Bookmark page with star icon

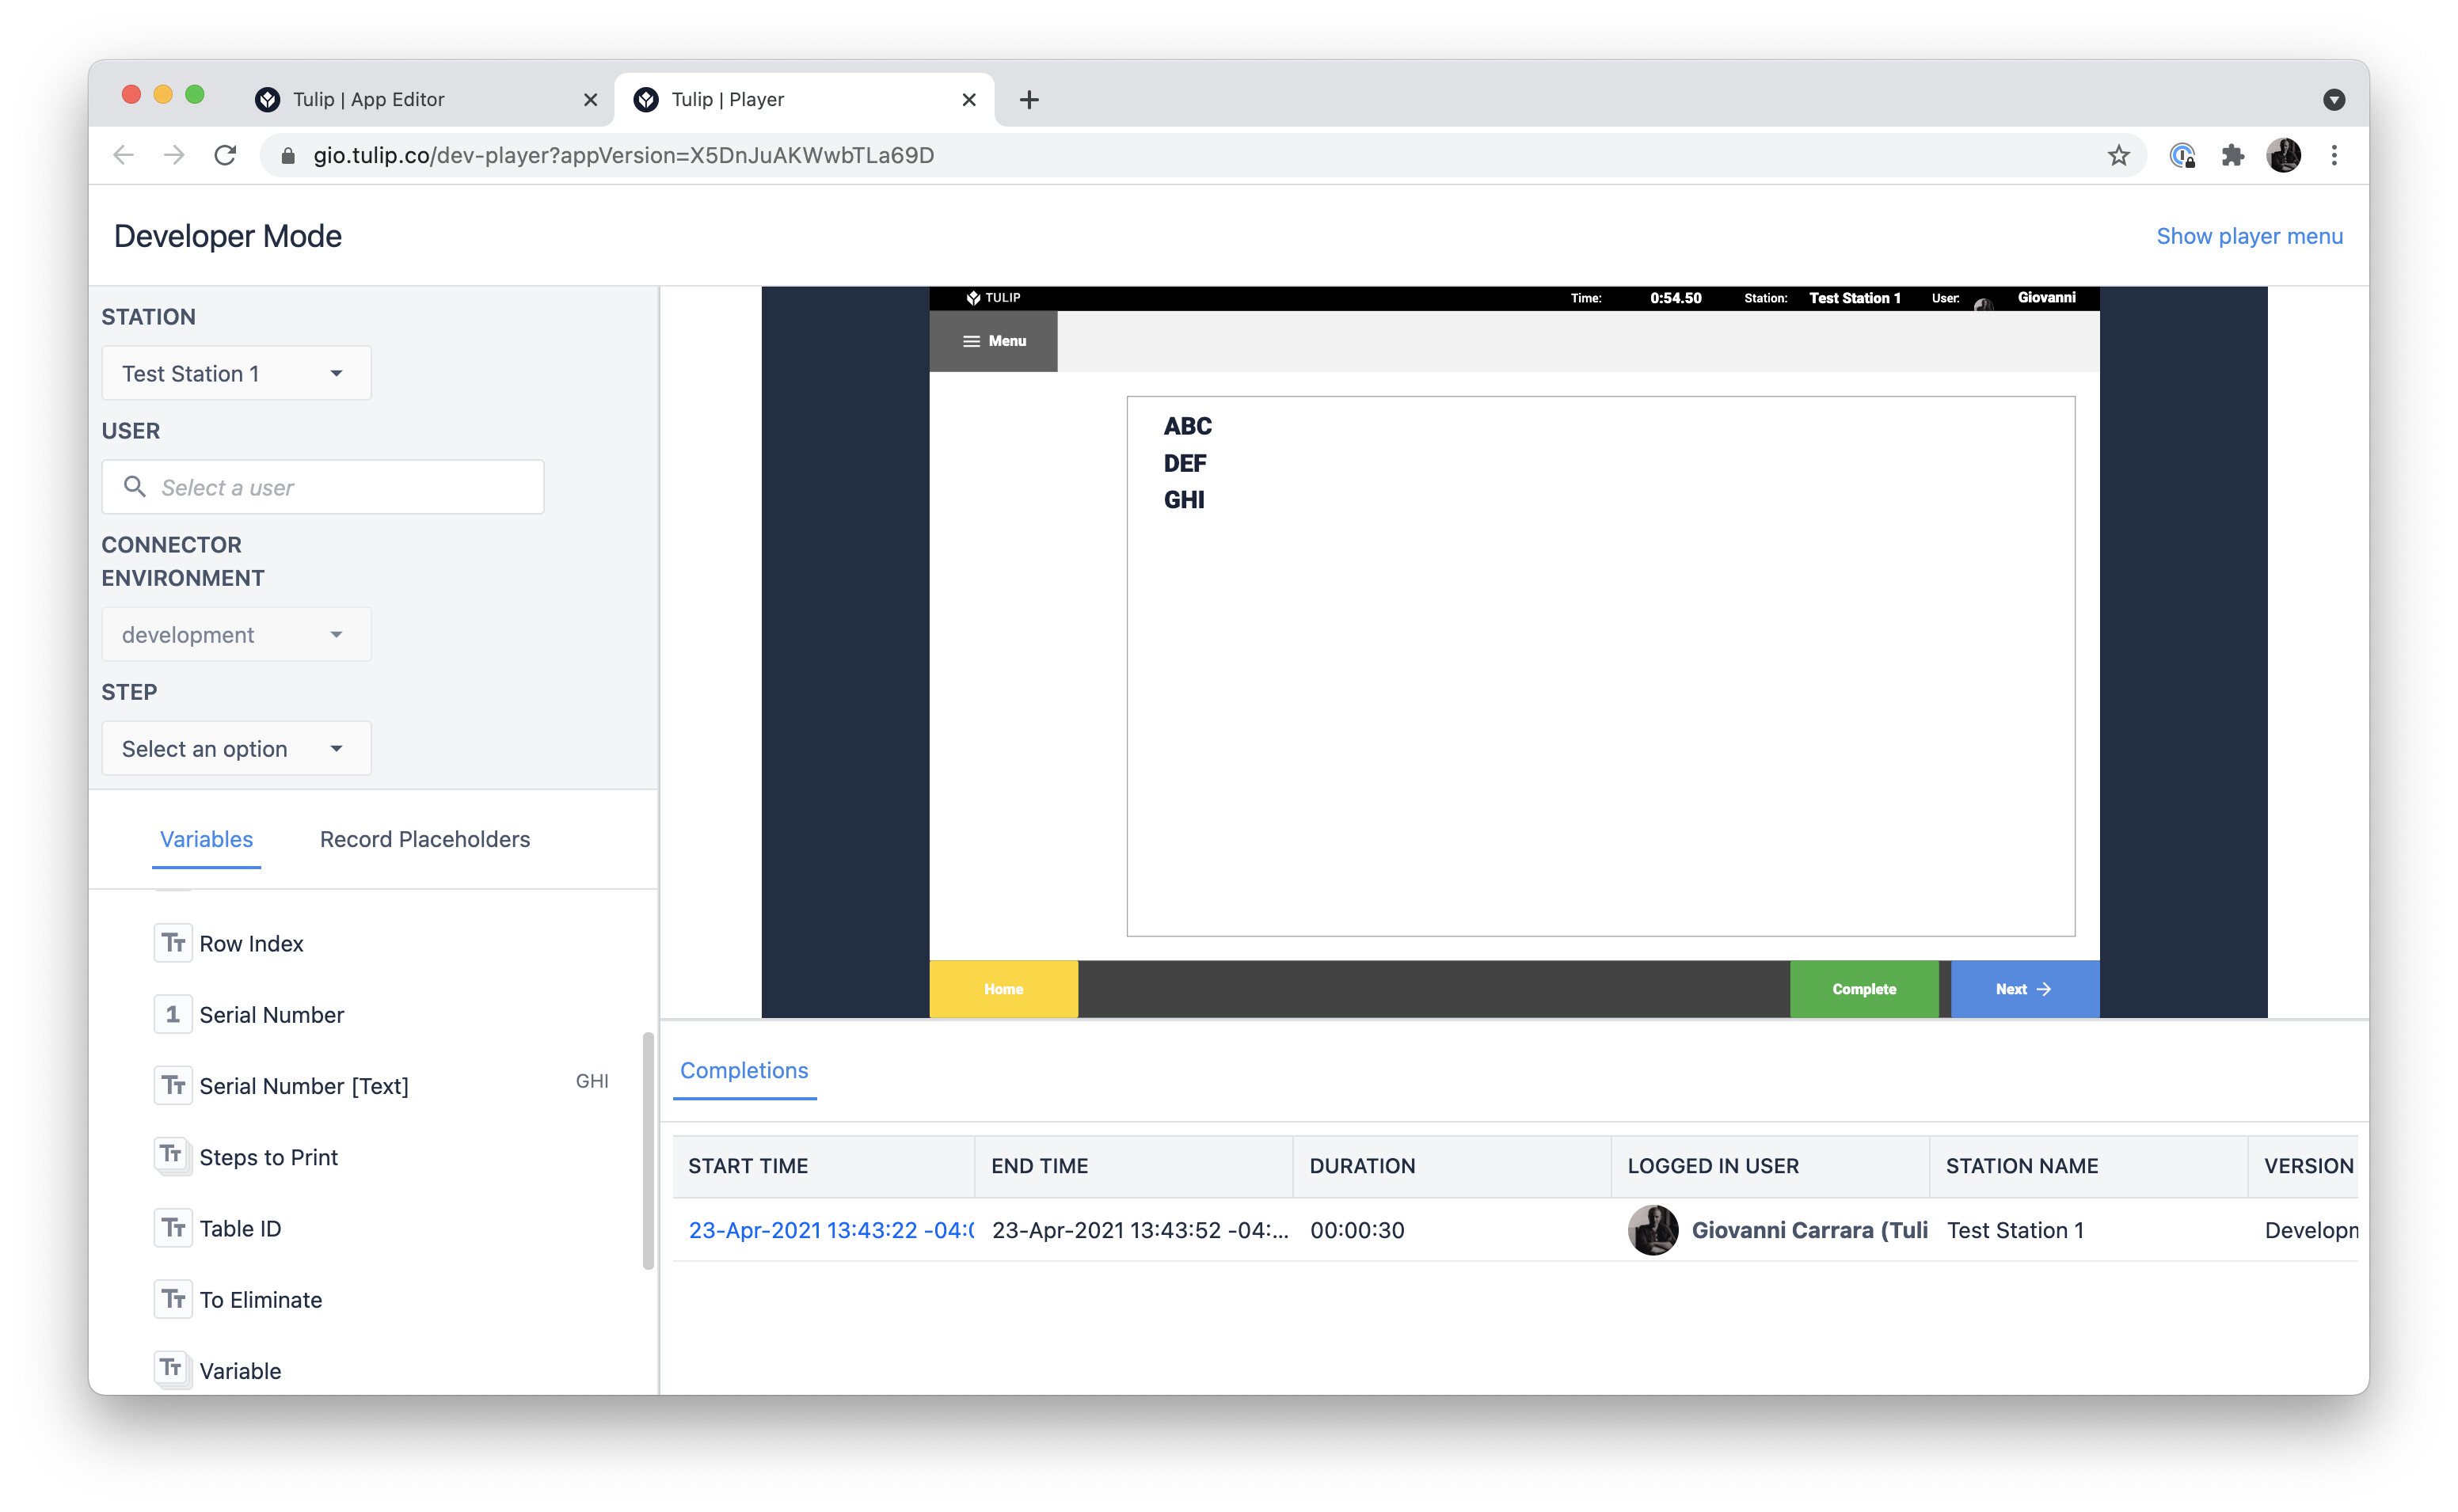pos(2118,155)
